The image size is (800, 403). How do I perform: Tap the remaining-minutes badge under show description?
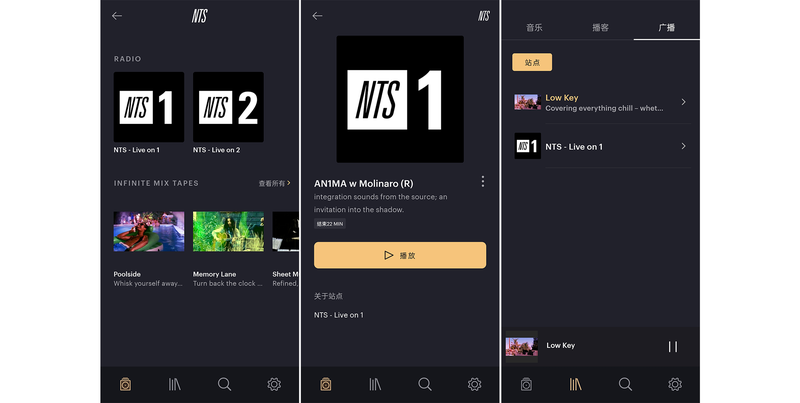coord(330,224)
